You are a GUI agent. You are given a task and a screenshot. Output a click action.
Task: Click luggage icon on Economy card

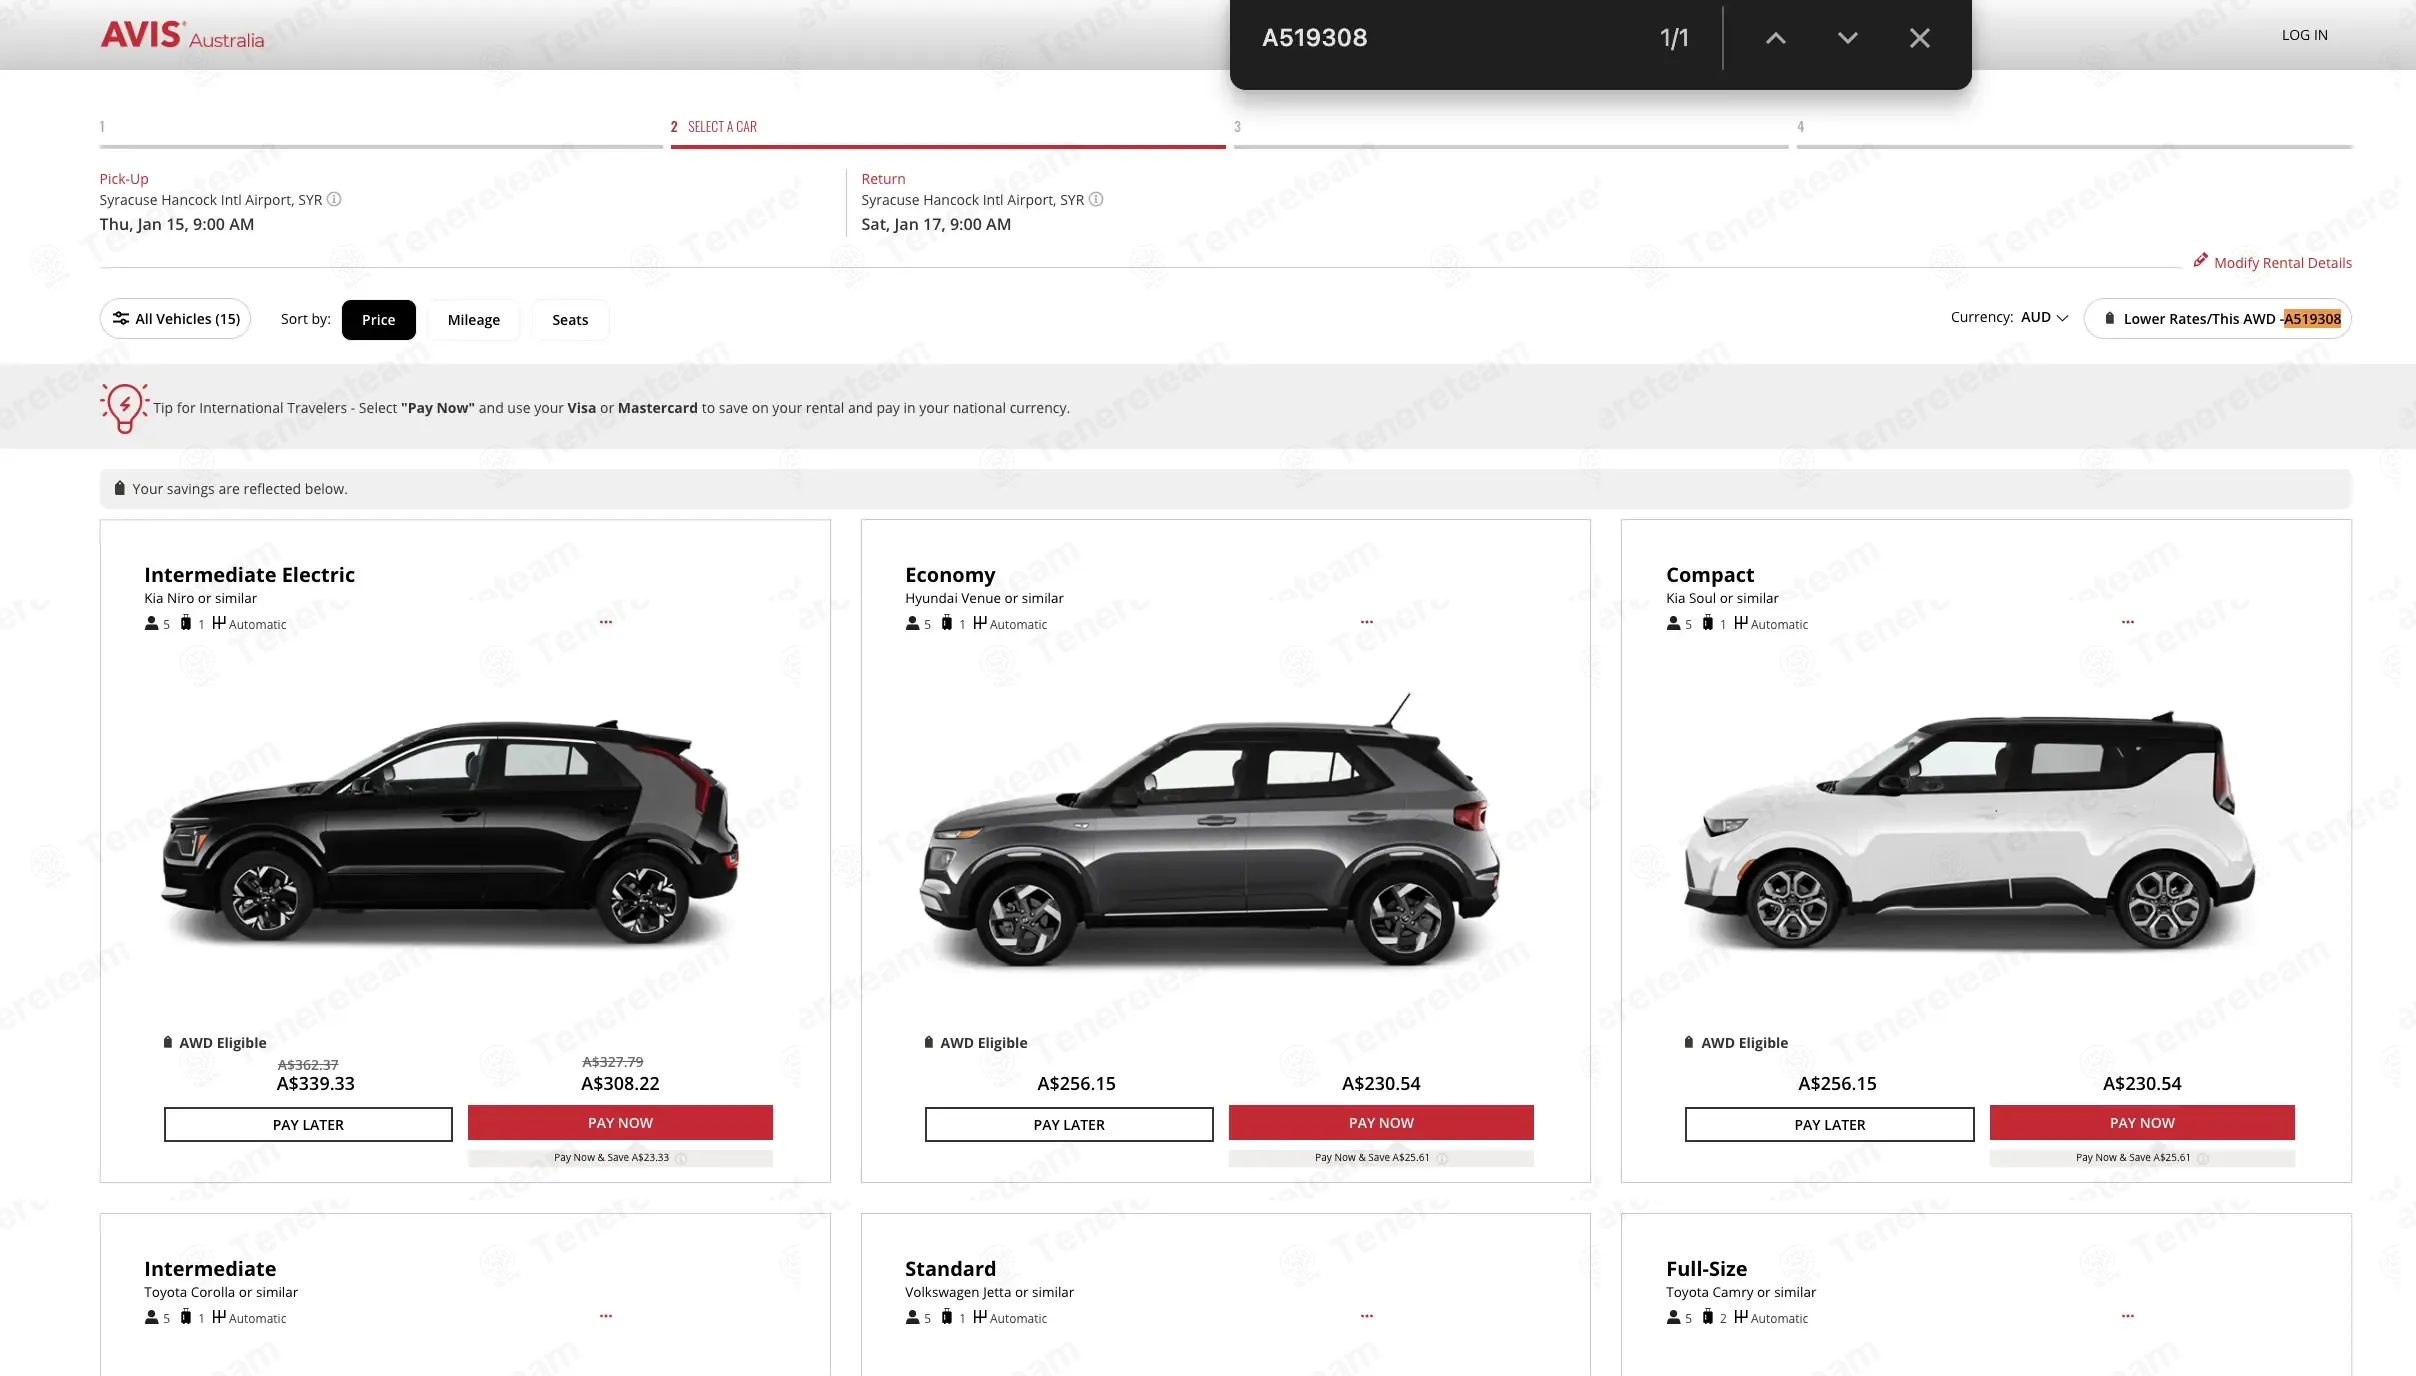(x=946, y=623)
